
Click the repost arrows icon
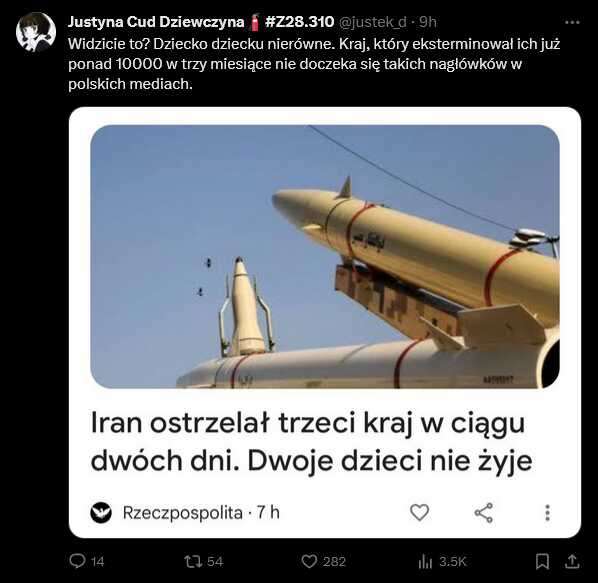point(193,561)
